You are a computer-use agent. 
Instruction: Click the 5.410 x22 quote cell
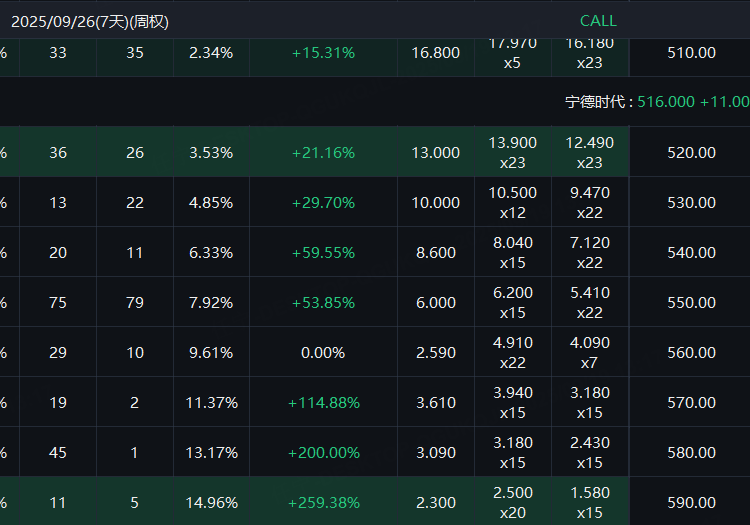(590, 303)
